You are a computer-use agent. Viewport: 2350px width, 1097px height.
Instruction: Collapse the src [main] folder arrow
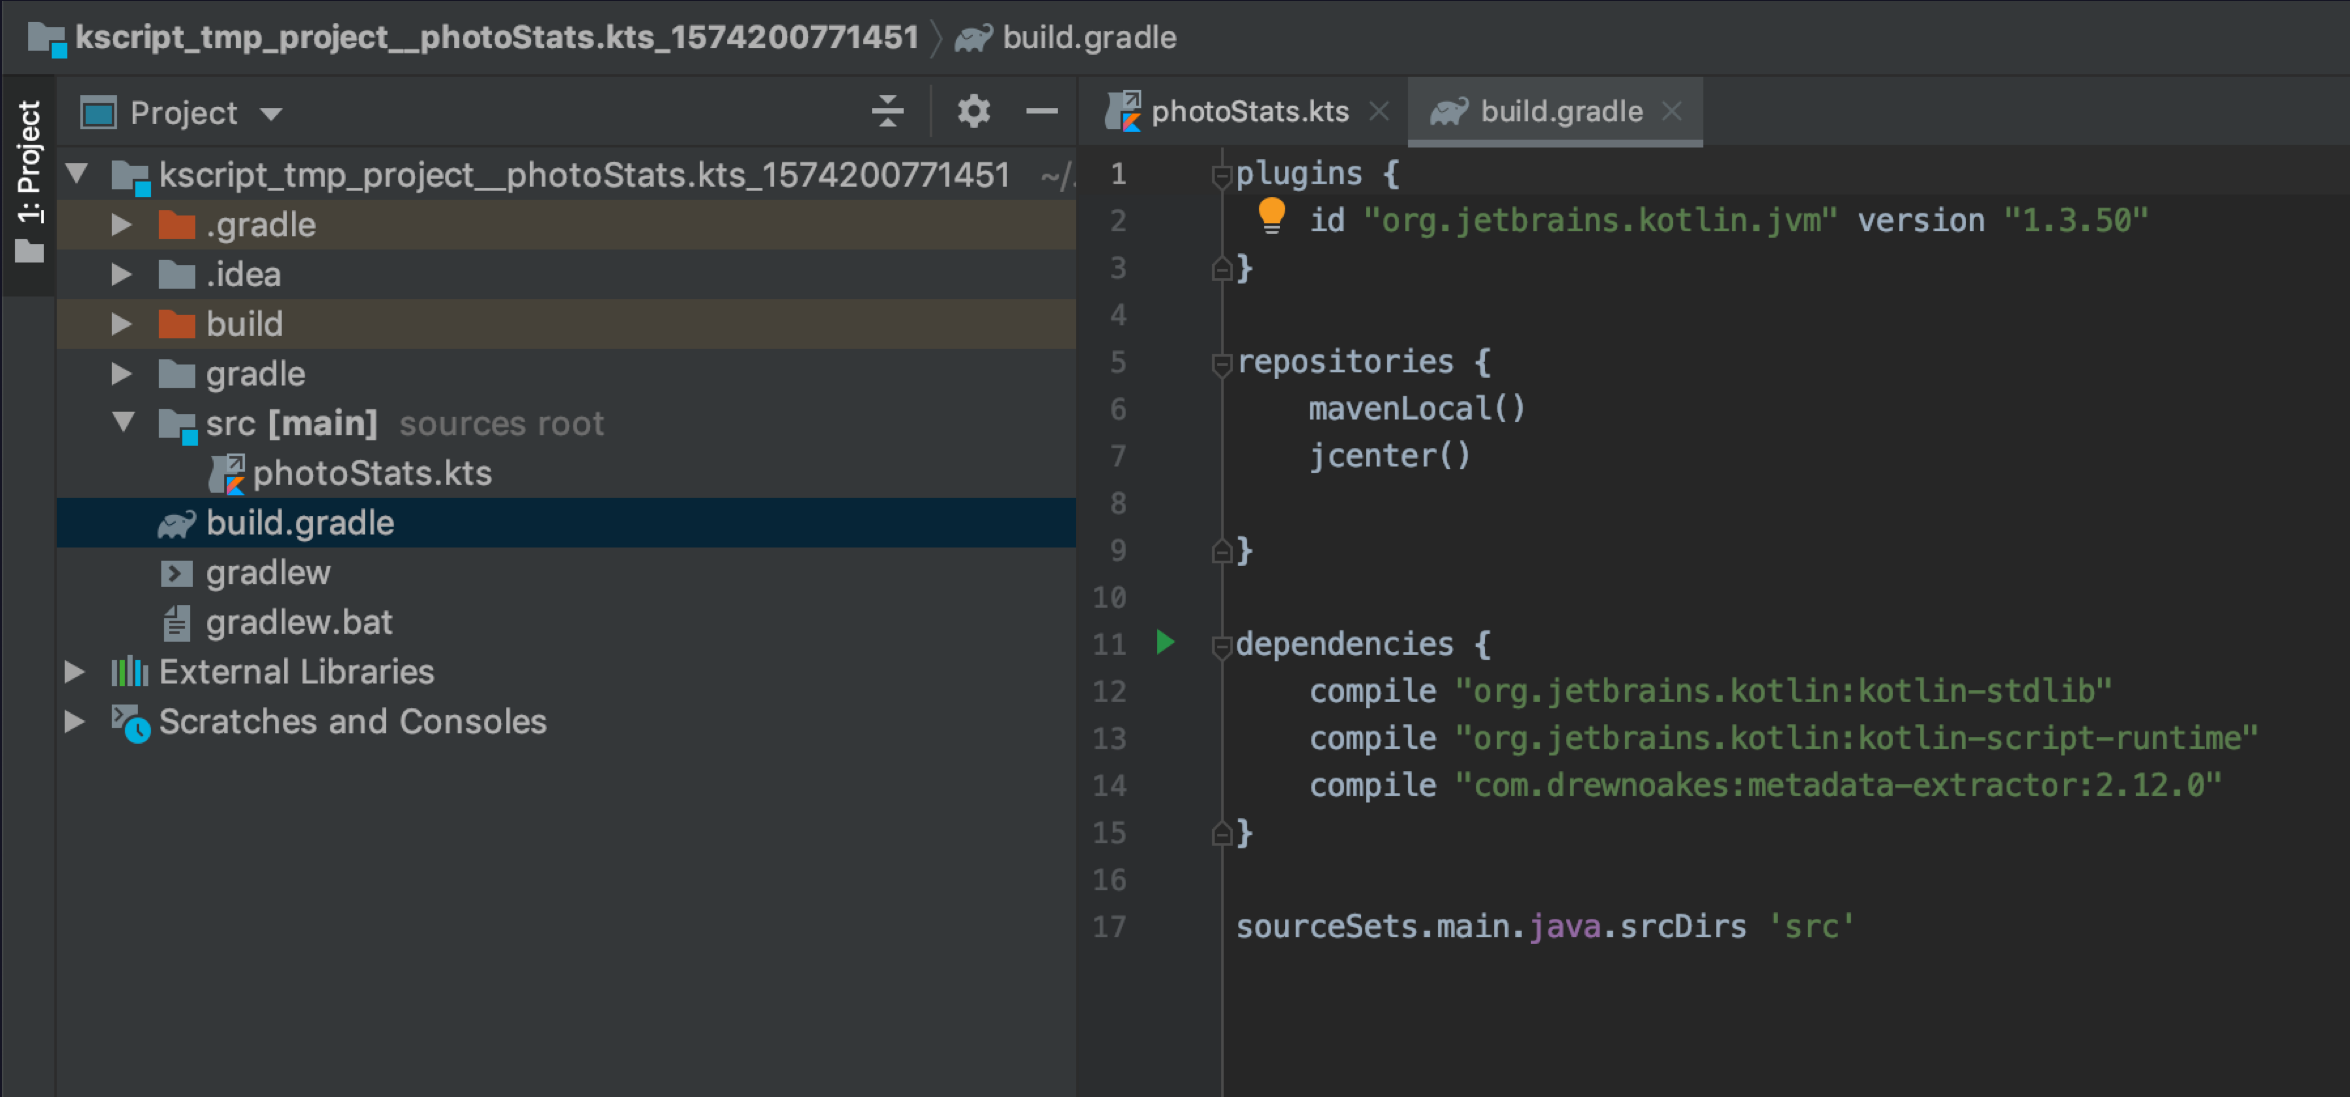click(123, 422)
